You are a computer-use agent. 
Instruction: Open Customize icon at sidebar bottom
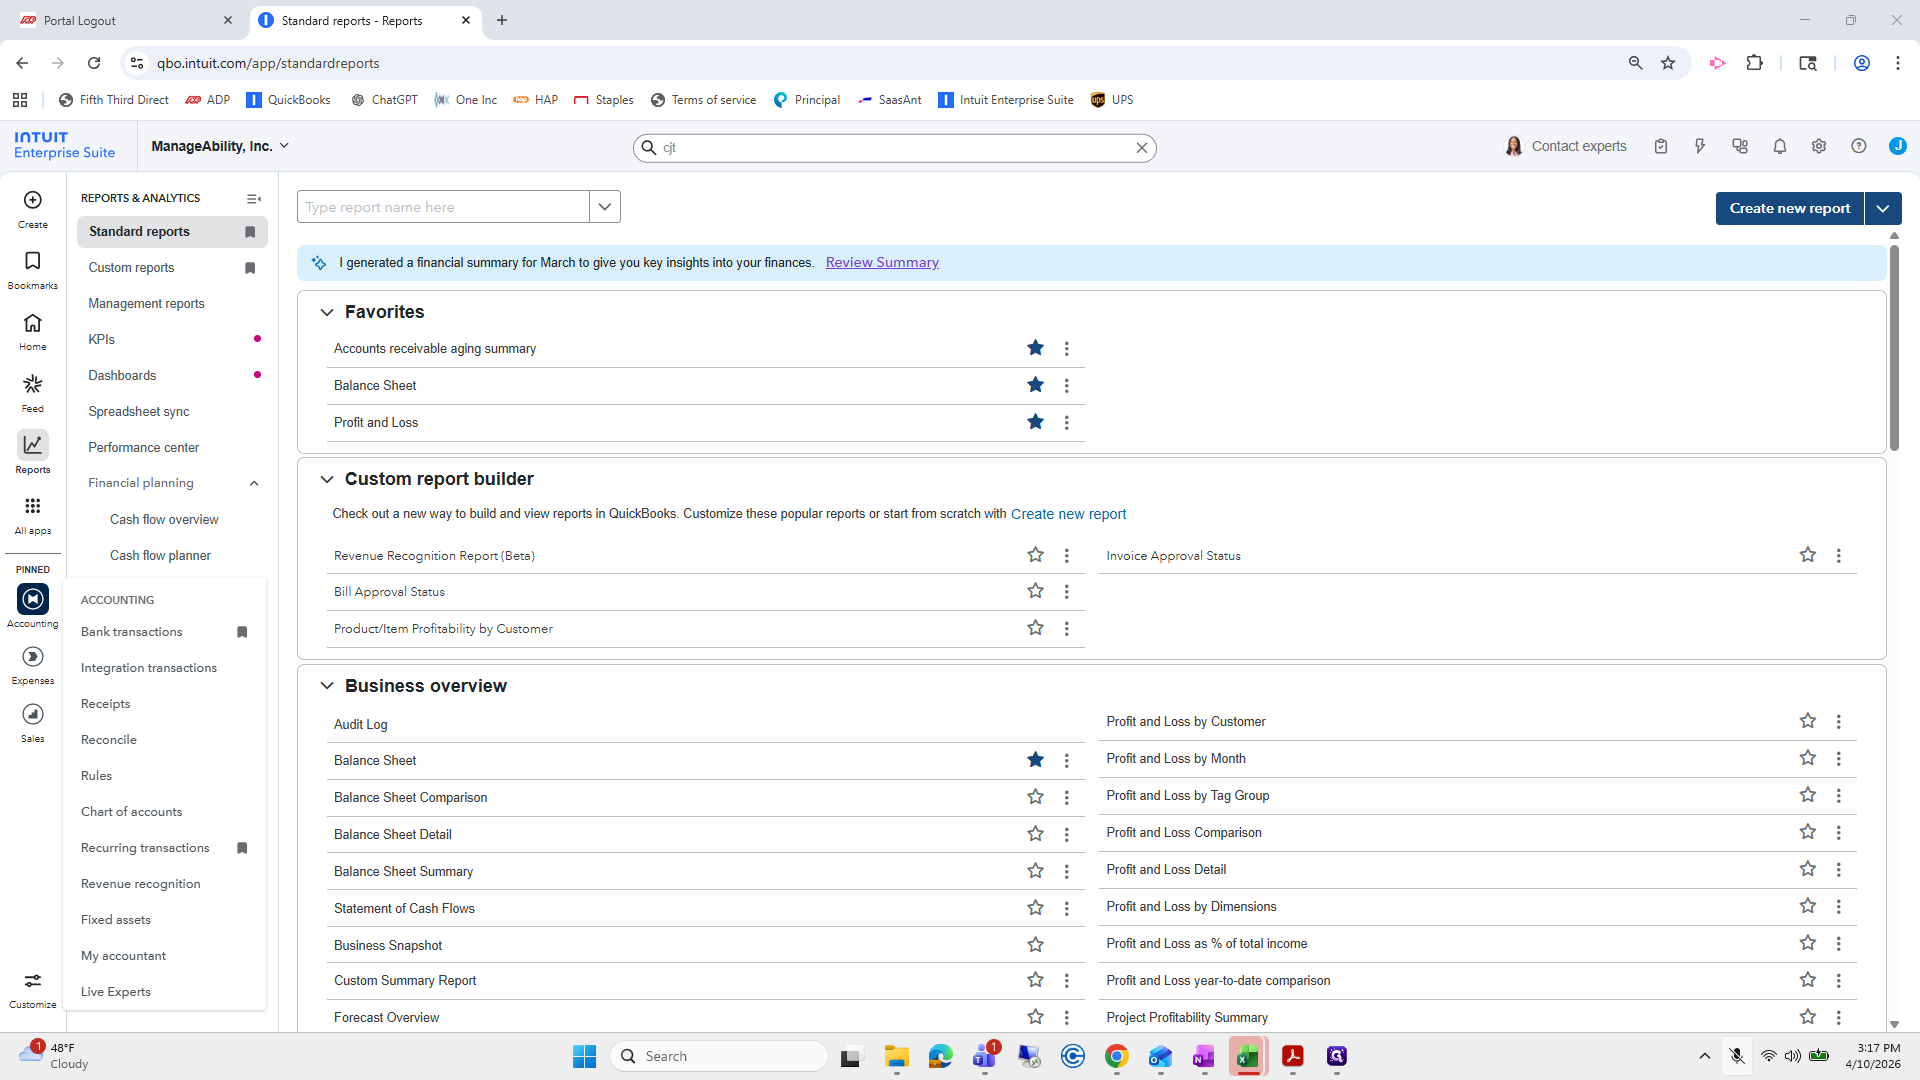click(33, 990)
